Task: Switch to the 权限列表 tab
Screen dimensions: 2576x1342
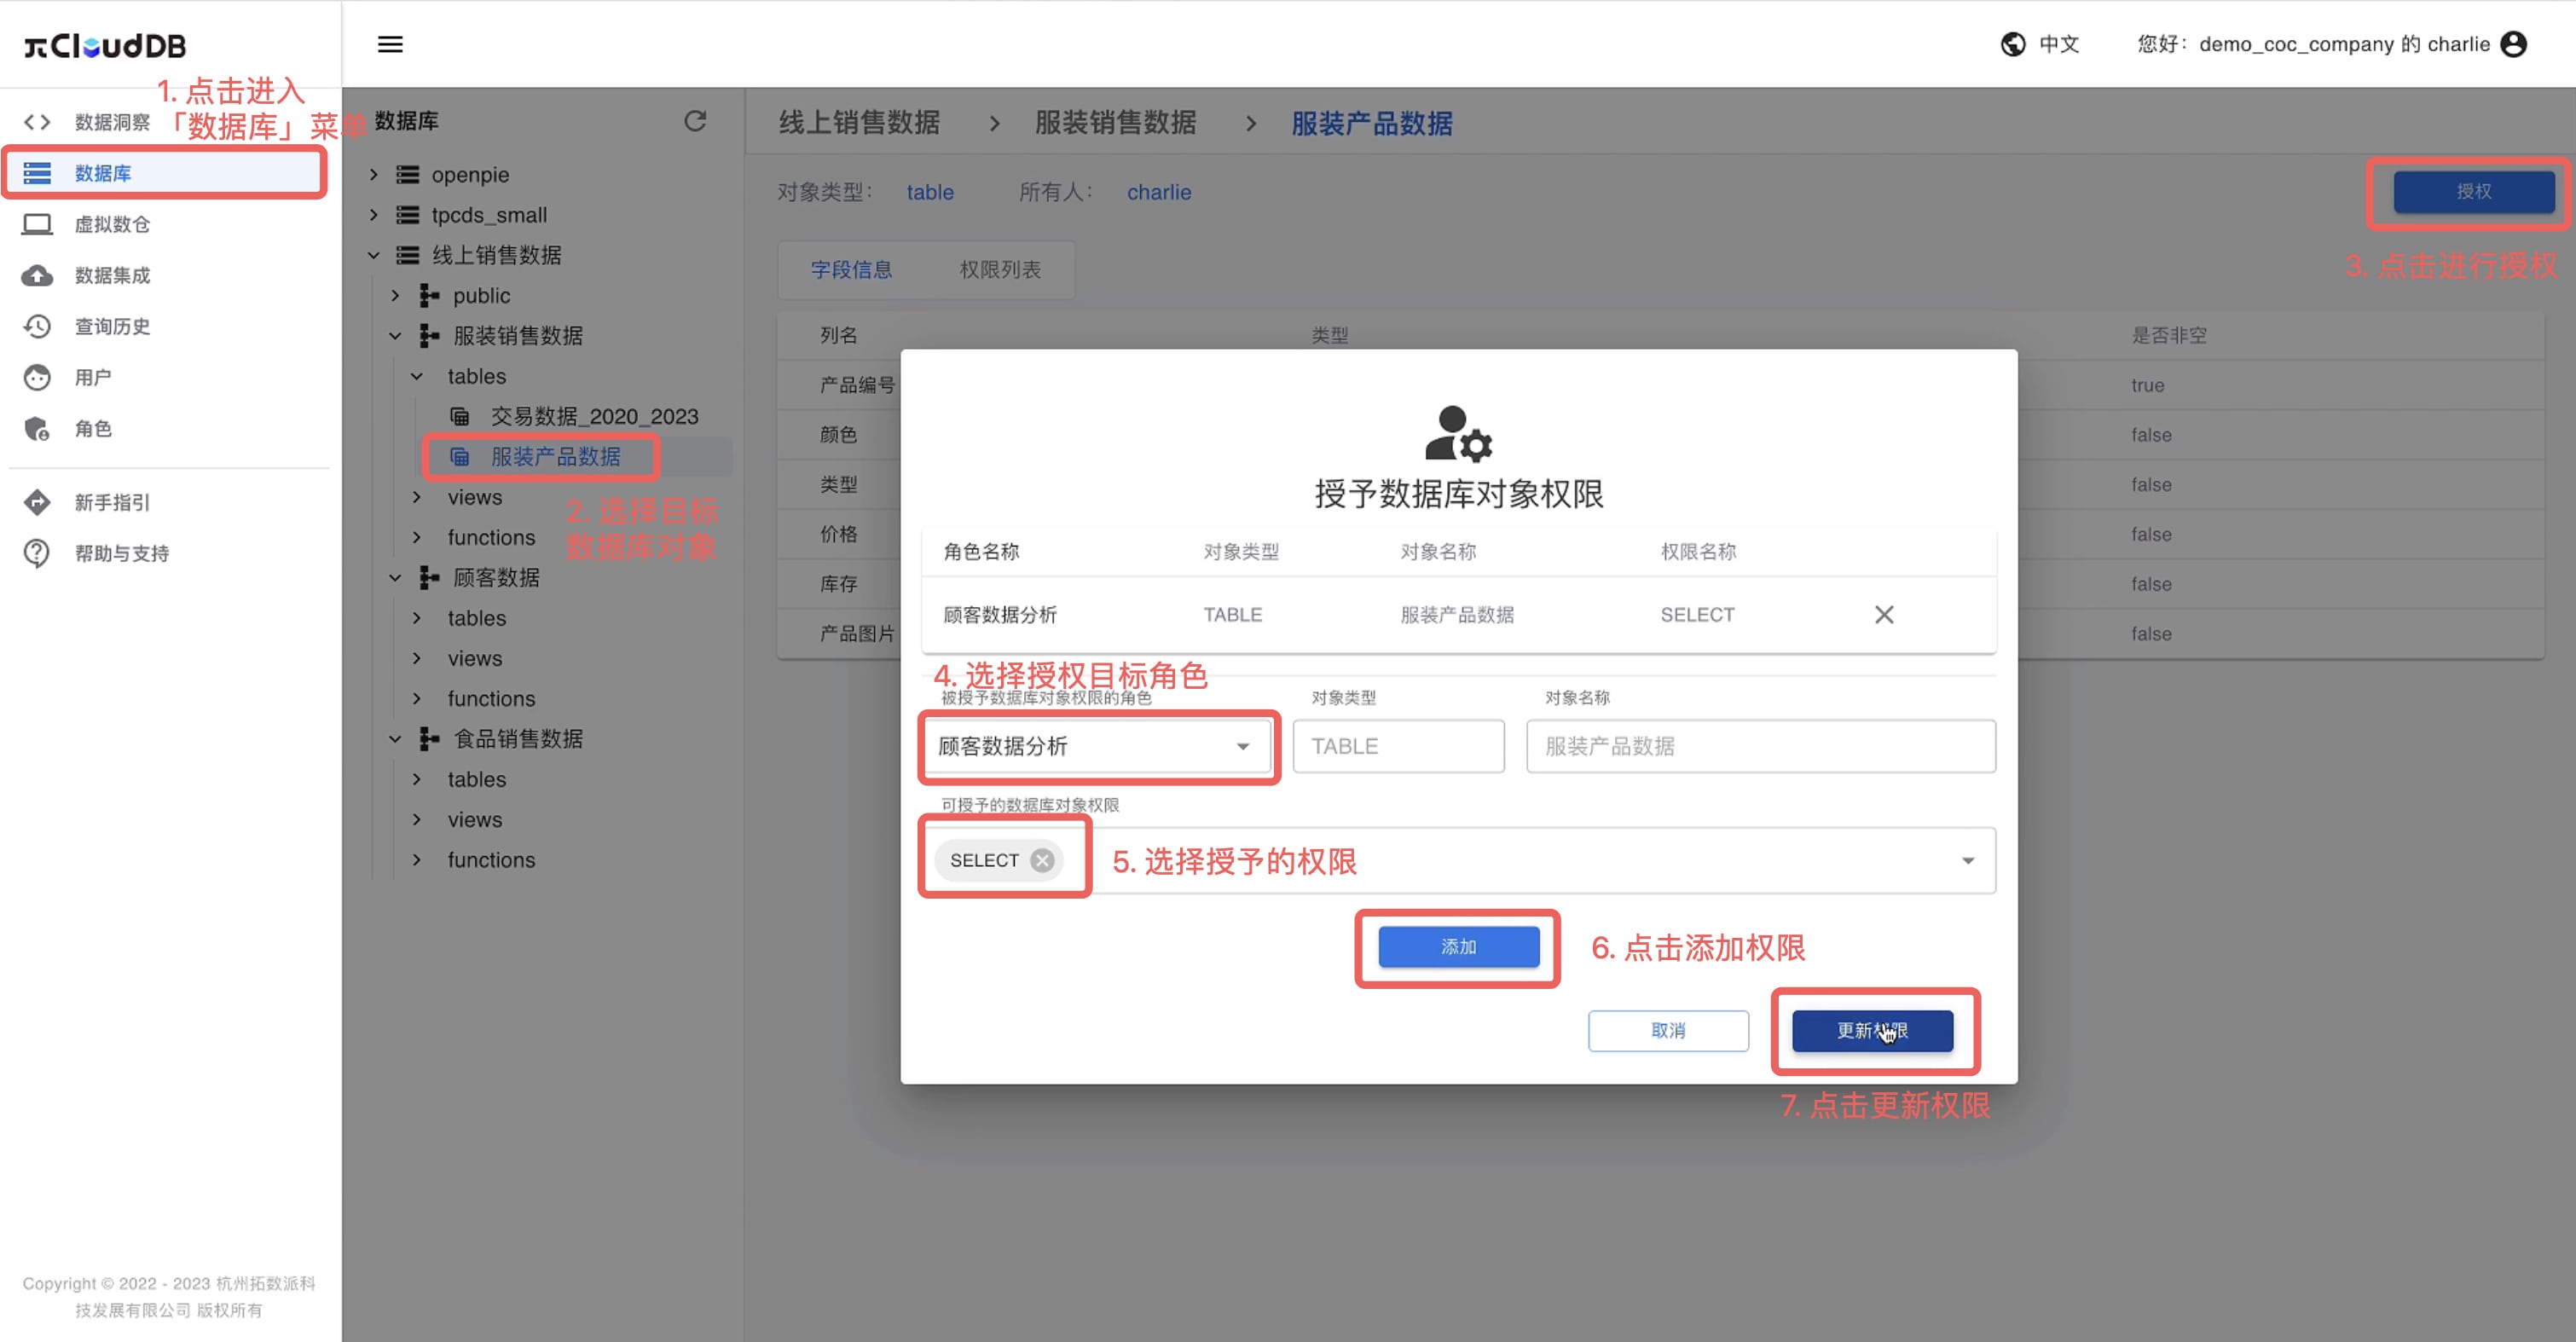Action: tap(1000, 269)
